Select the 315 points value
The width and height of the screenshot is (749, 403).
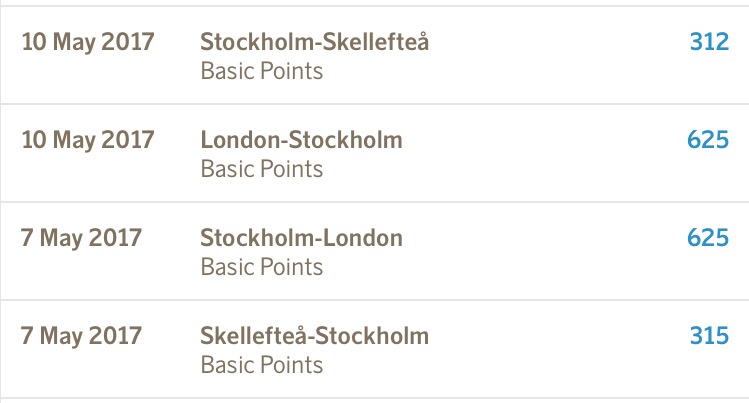coord(708,335)
